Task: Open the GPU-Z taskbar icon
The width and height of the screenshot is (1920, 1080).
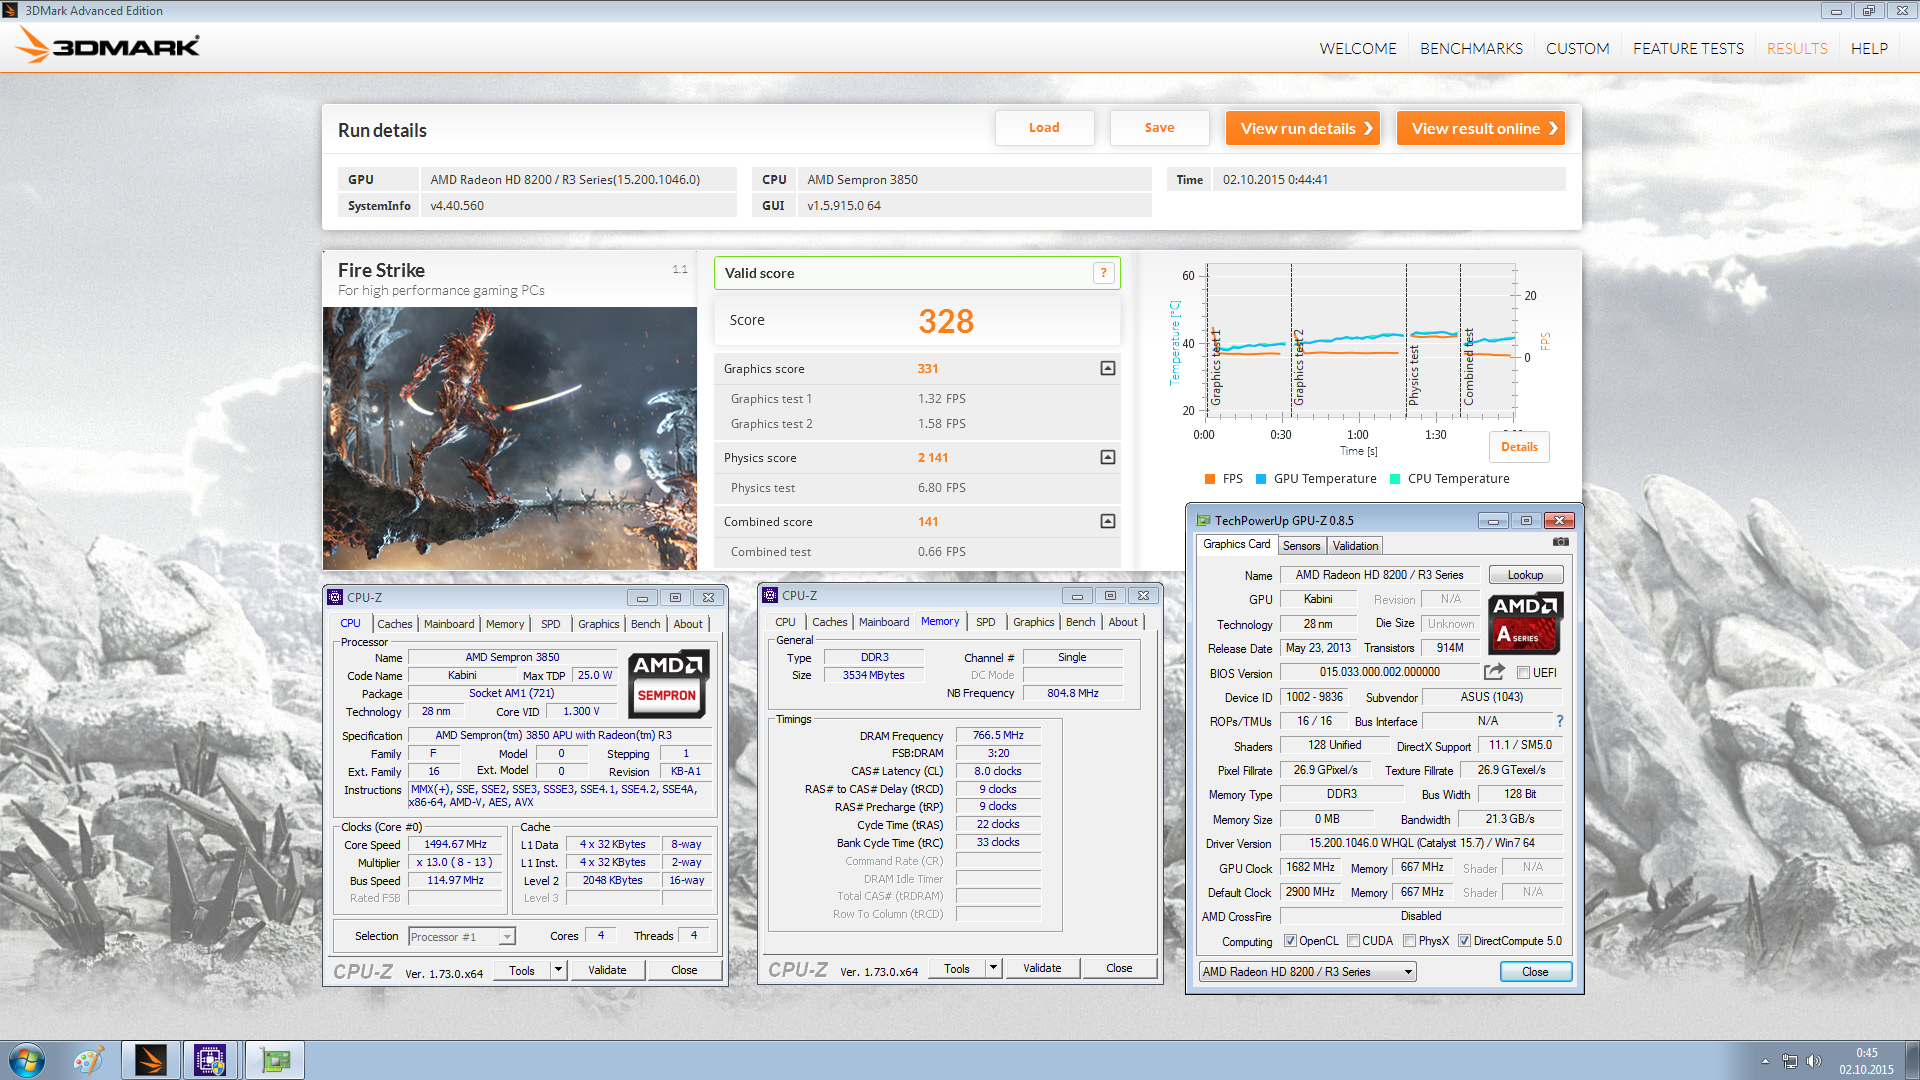Action: click(274, 1060)
